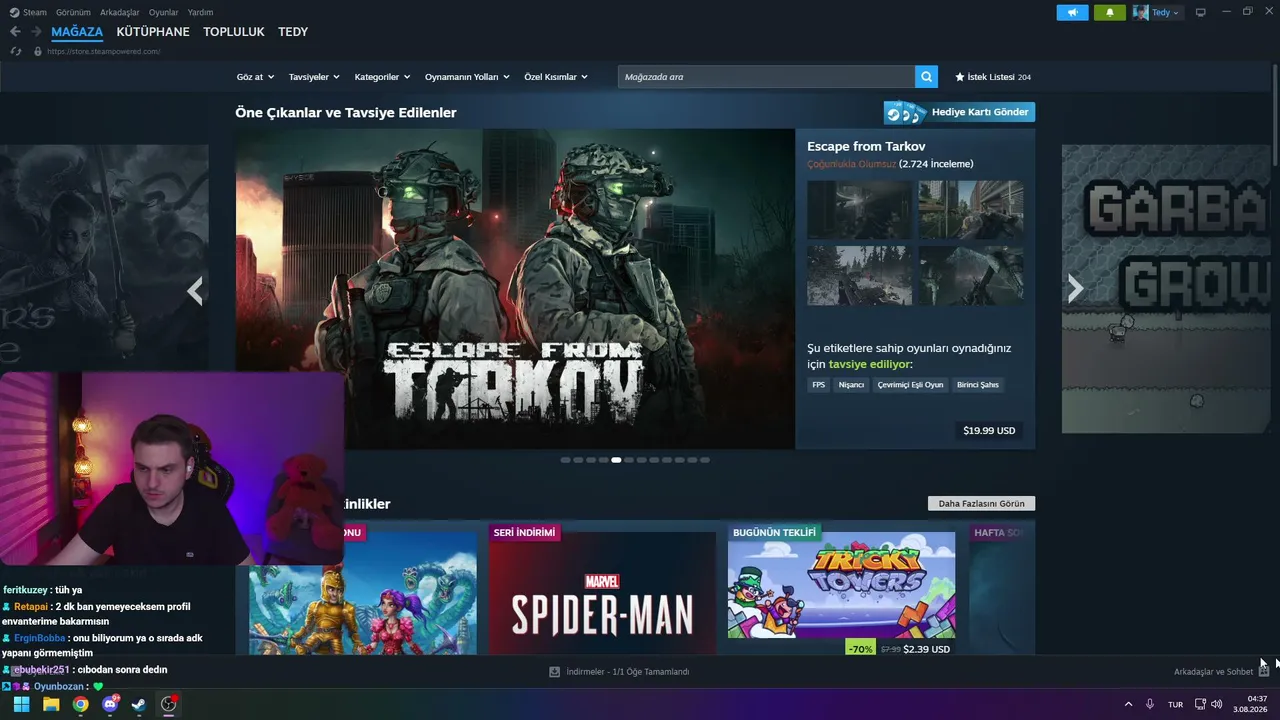Open the TUR input language indicator
The width and height of the screenshot is (1280, 720).
[1176, 704]
